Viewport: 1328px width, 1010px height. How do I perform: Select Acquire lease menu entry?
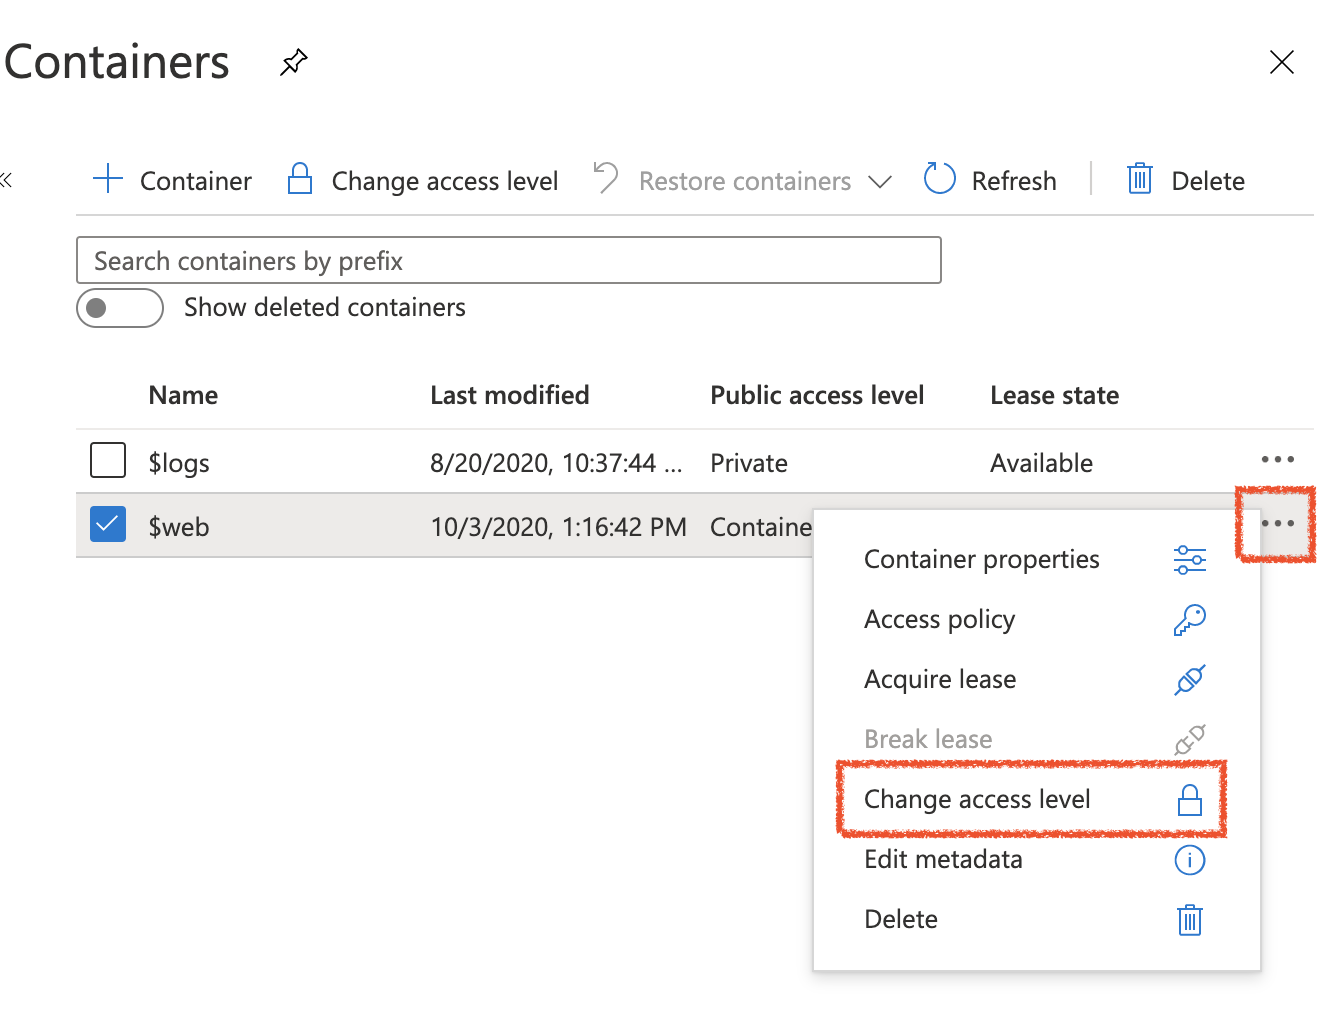[x=1036, y=679]
